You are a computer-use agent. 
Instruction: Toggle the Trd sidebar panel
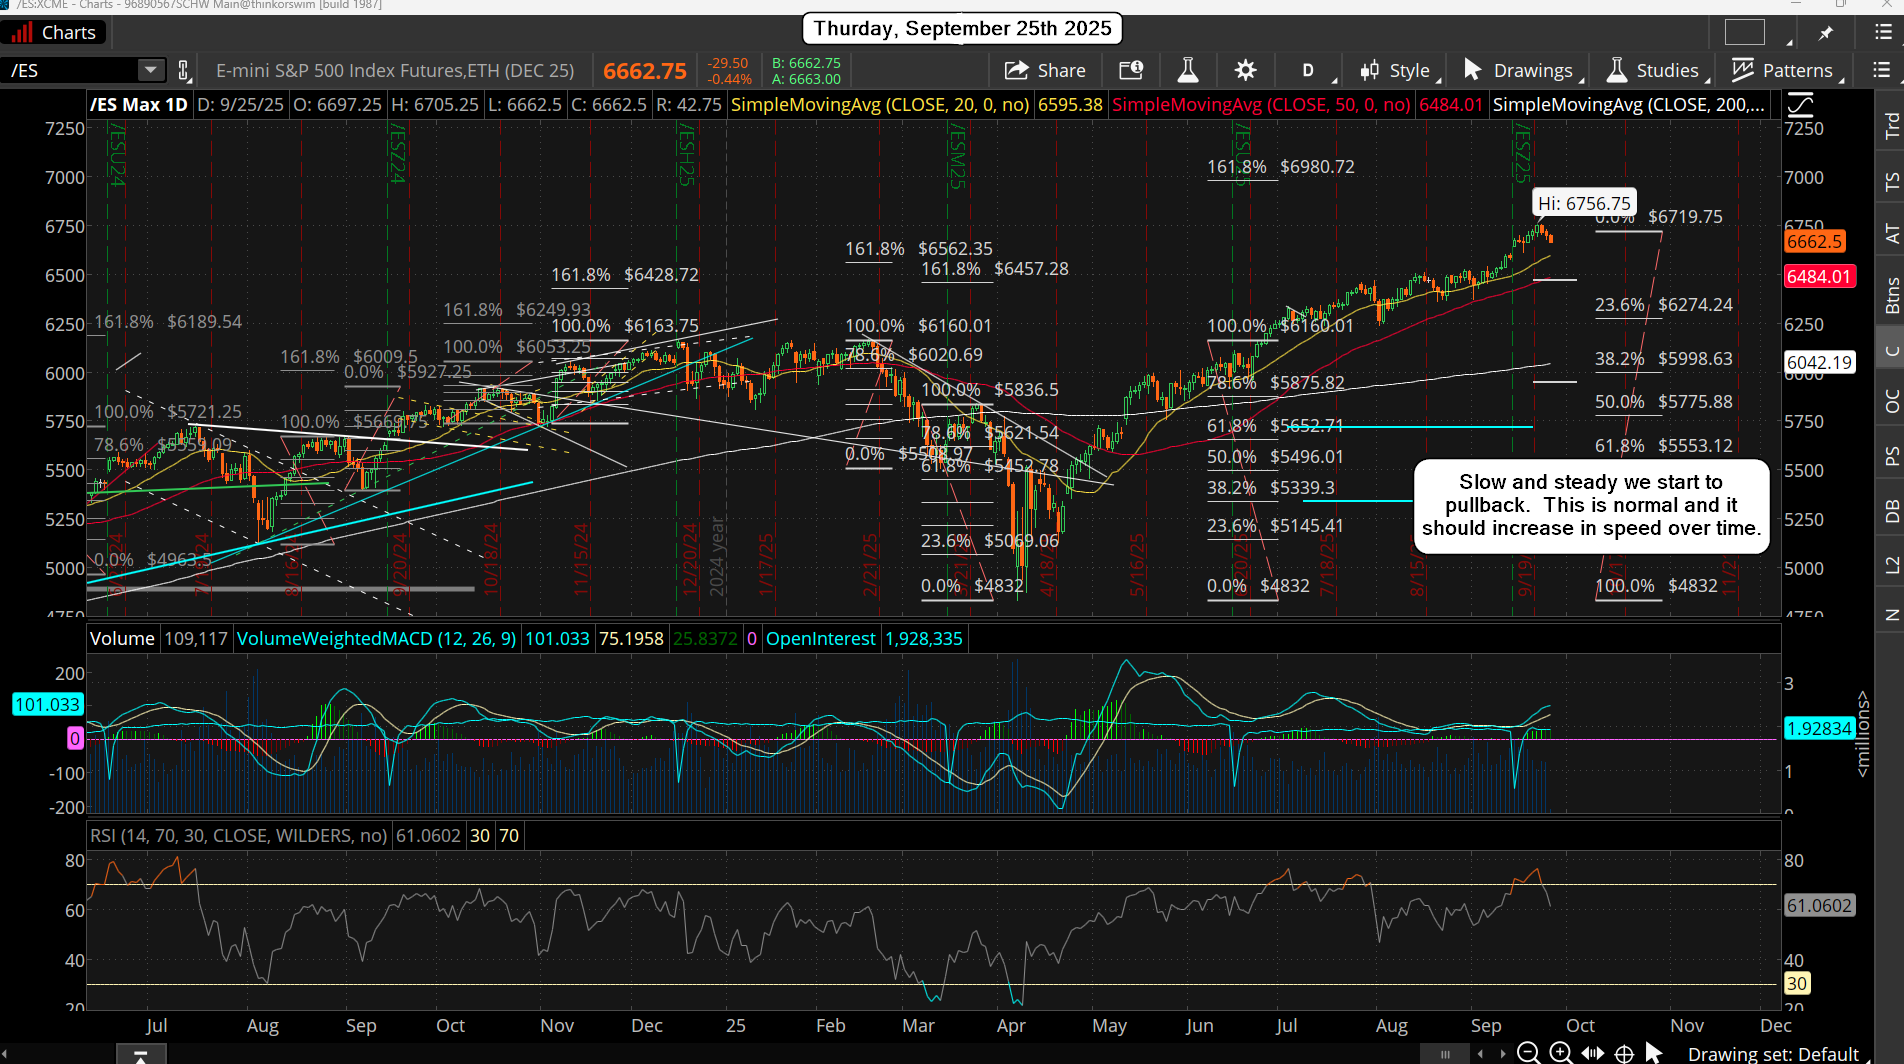tap(1890, 125)
